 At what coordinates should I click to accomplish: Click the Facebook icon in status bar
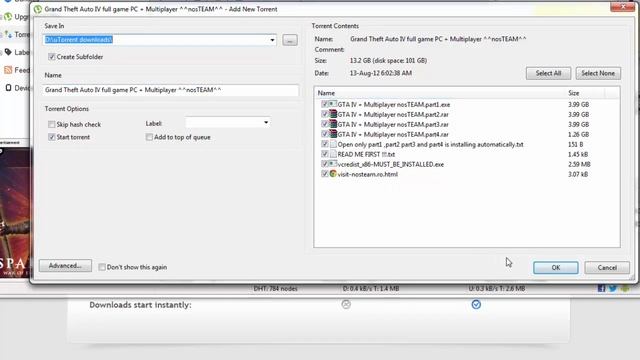tap(602, 288)
